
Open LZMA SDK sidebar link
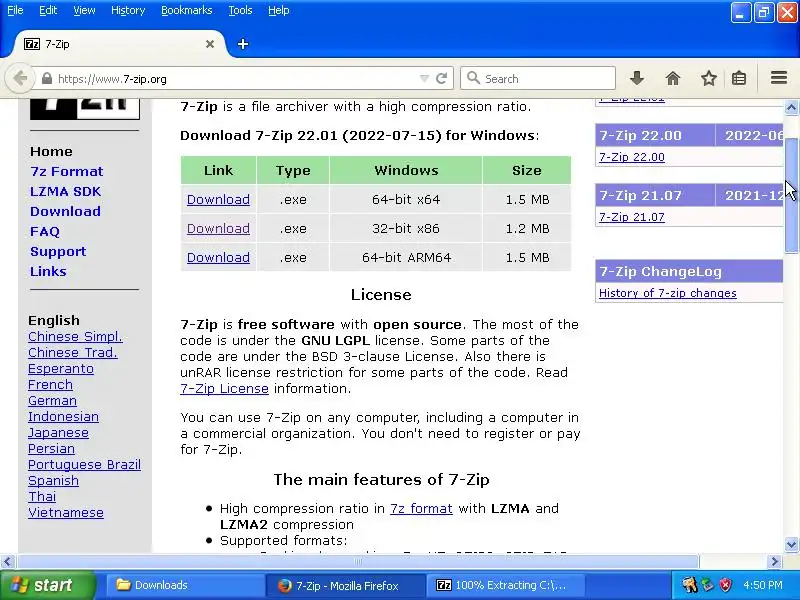[x=66, y=191]
